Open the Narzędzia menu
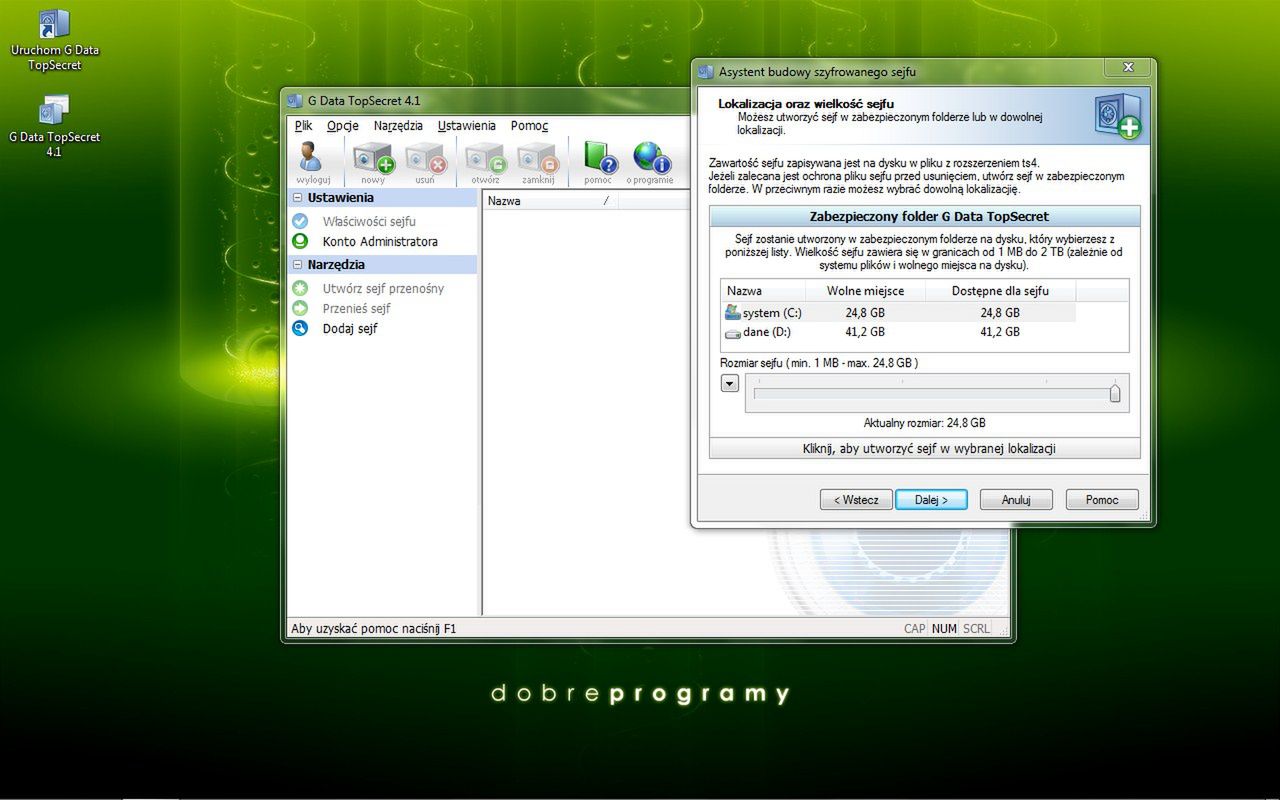This screenshot has height=800, width=1280. (x=398, y=126)
